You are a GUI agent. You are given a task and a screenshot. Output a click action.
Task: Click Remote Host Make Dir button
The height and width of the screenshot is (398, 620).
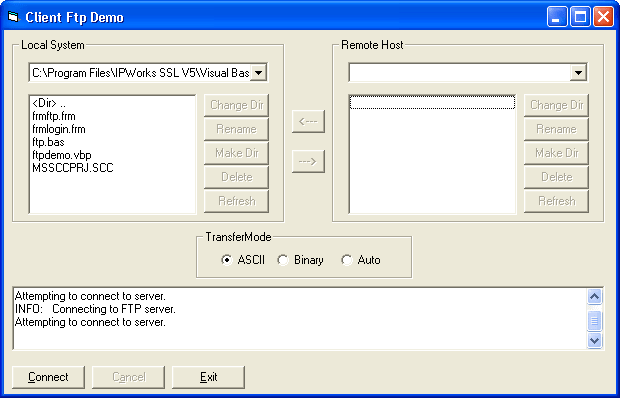click(556, 153)
